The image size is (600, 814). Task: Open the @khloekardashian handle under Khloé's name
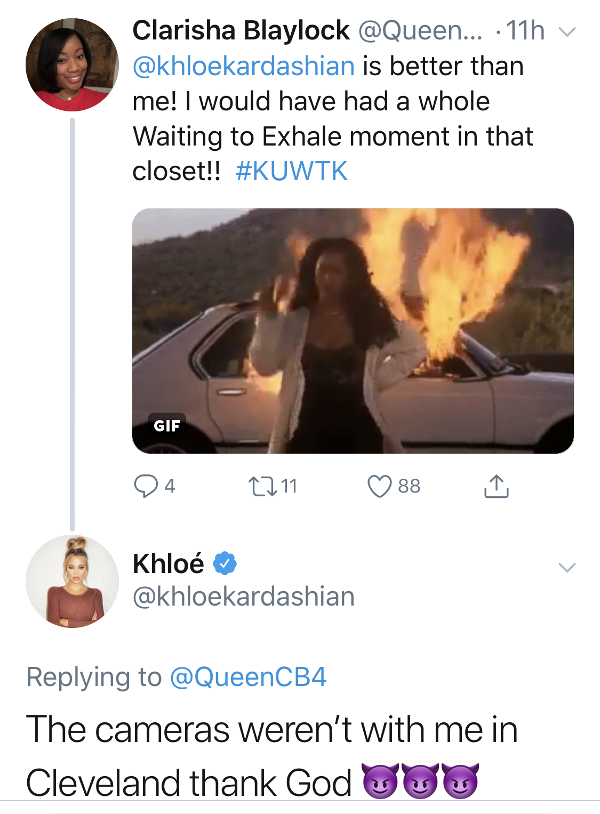tap(244, 596)
